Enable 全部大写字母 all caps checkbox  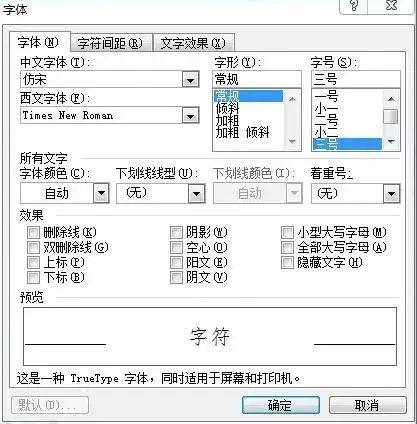[x=287, y=247]
